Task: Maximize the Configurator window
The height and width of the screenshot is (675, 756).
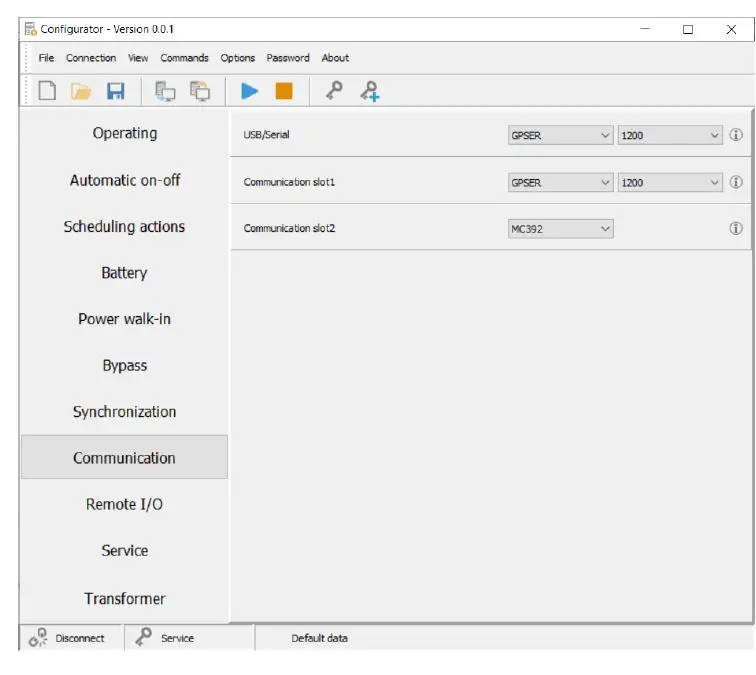Action: 688,29
